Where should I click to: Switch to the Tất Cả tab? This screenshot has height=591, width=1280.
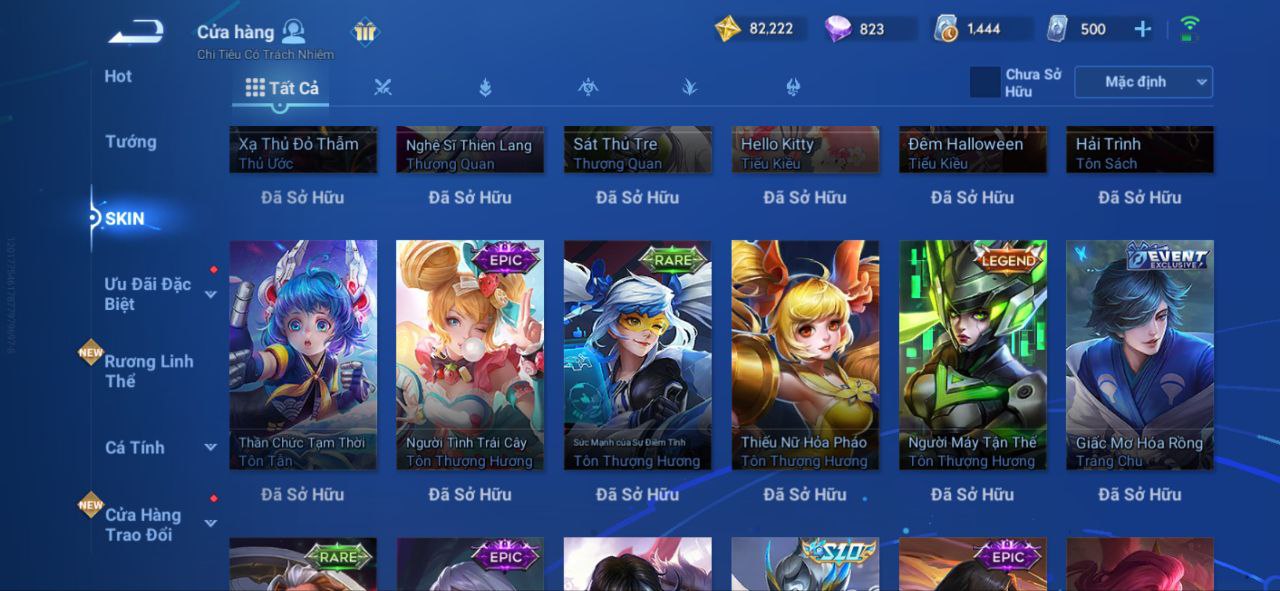pyautogui.click(x=282, y=88)
